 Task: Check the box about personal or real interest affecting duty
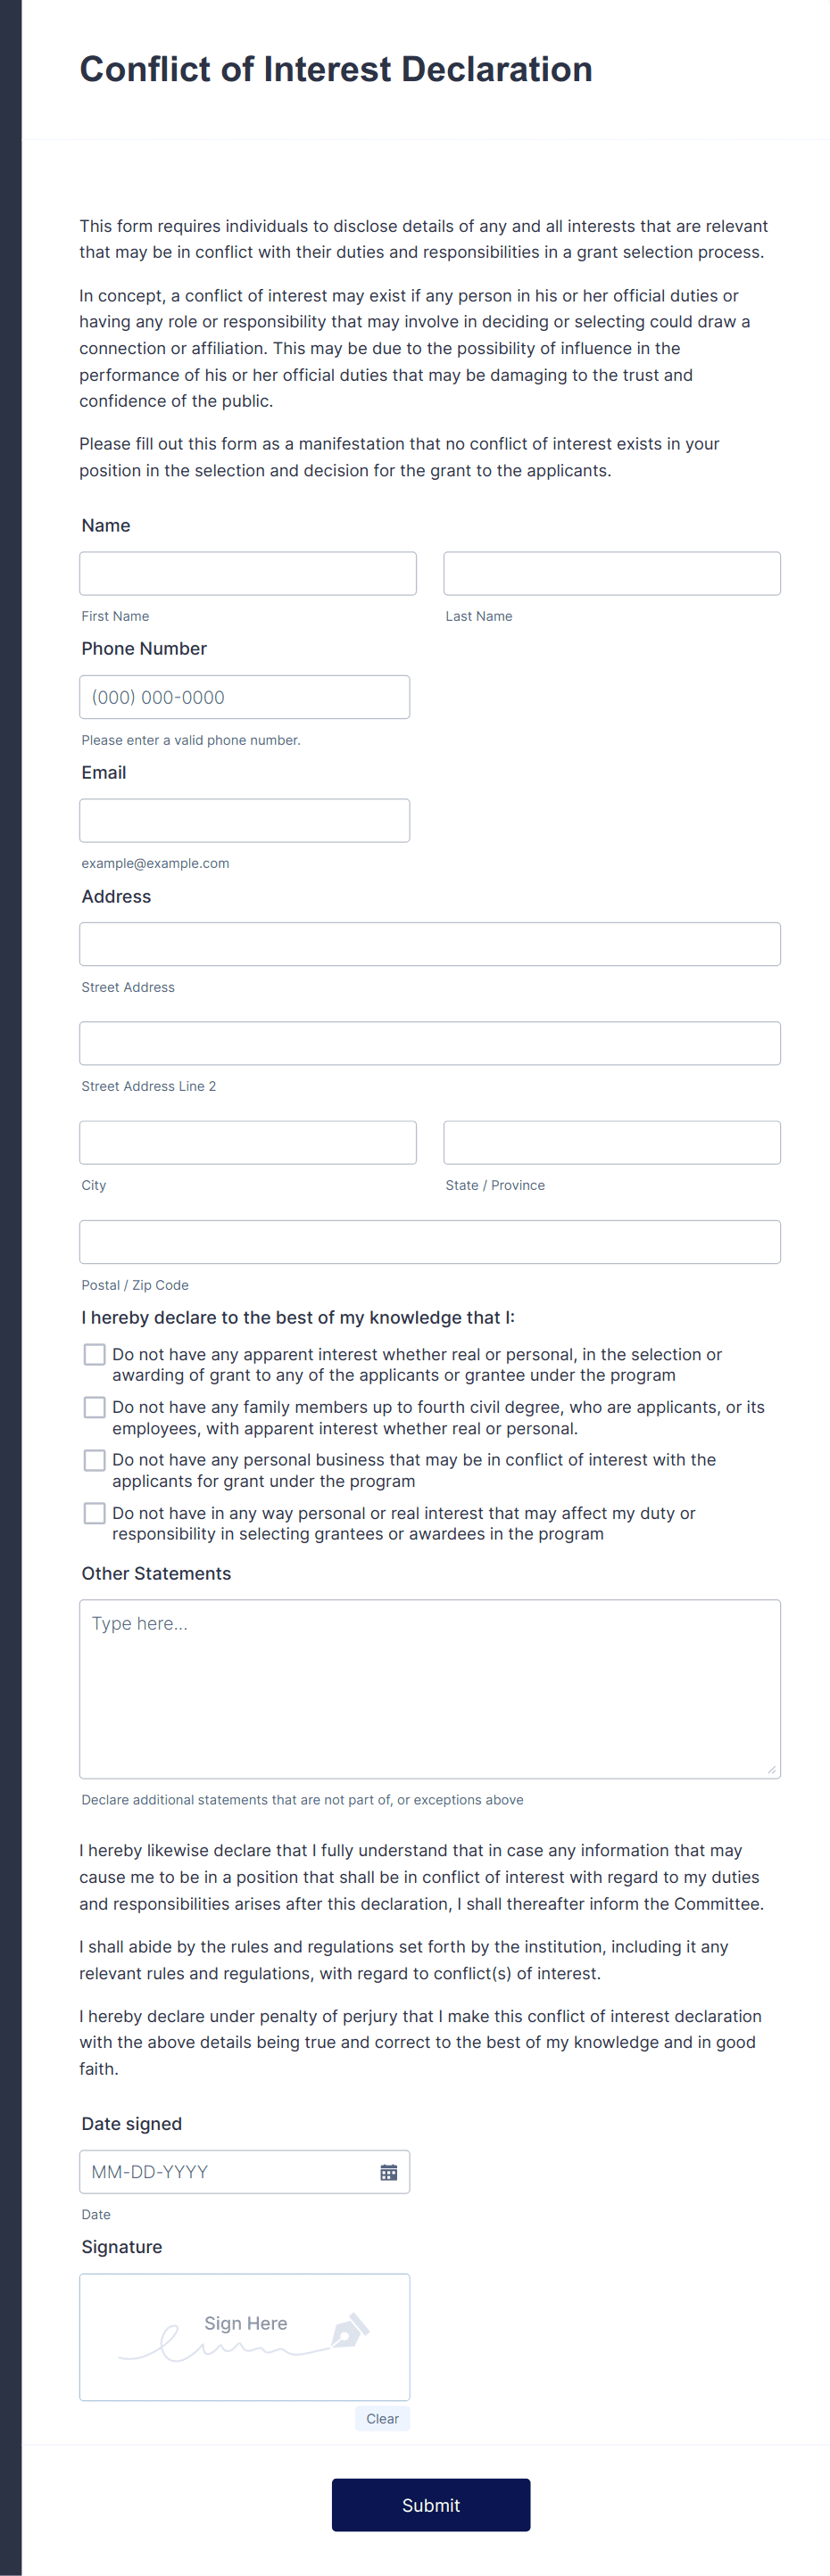pos(94,1513)
